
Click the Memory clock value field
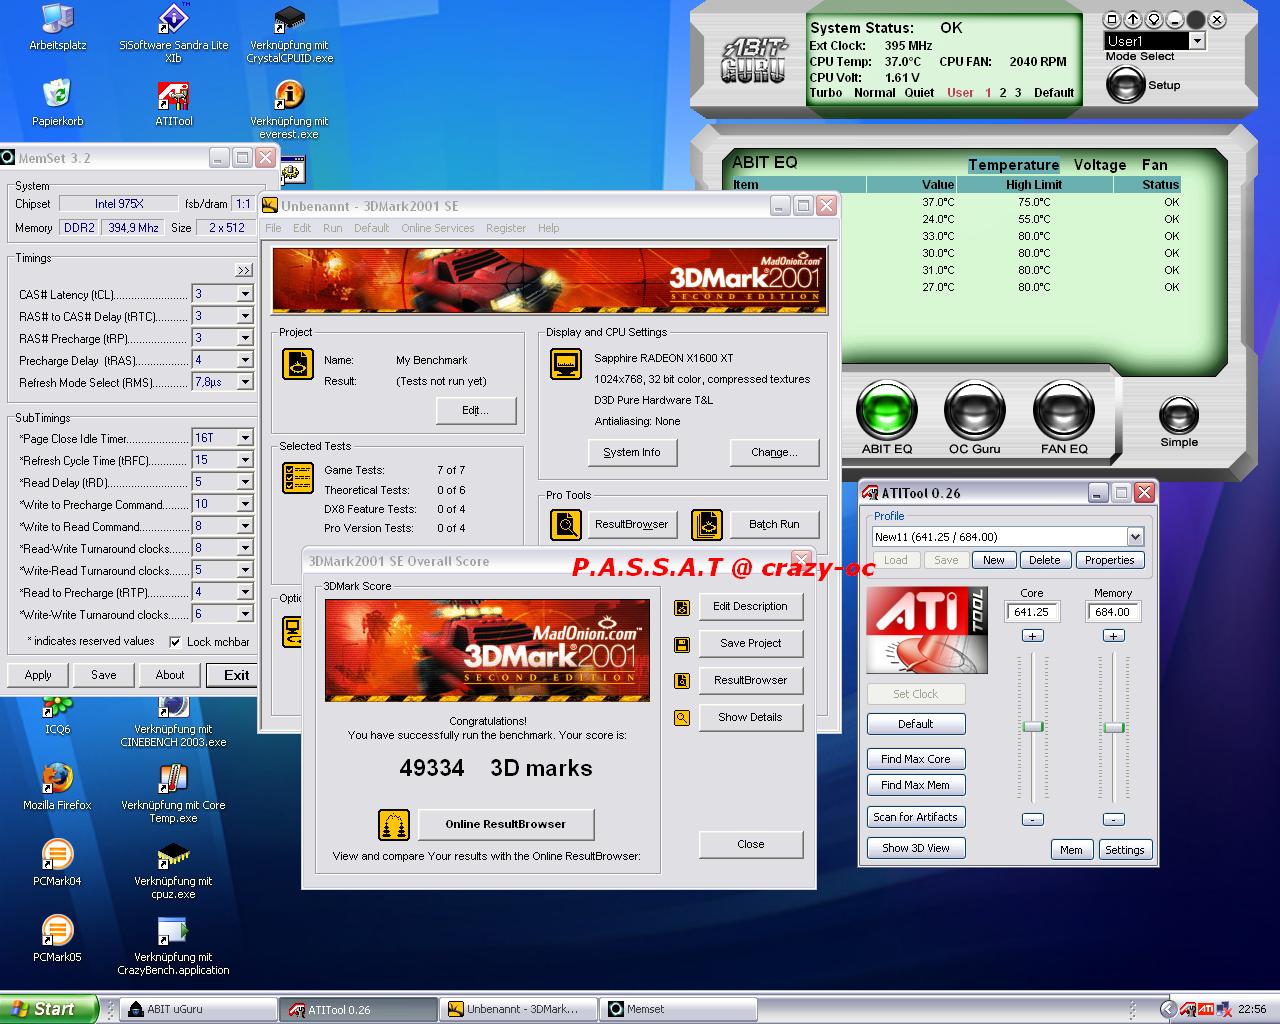1113,612
